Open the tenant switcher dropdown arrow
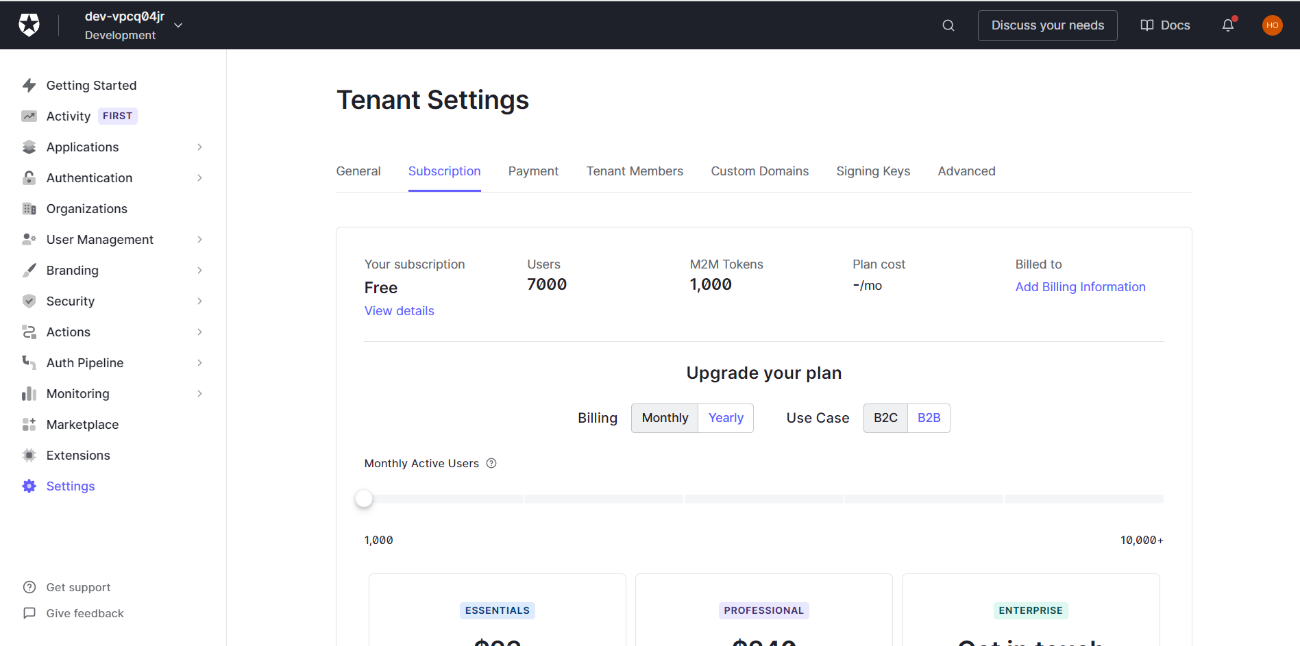 click(x=178, y=26)
